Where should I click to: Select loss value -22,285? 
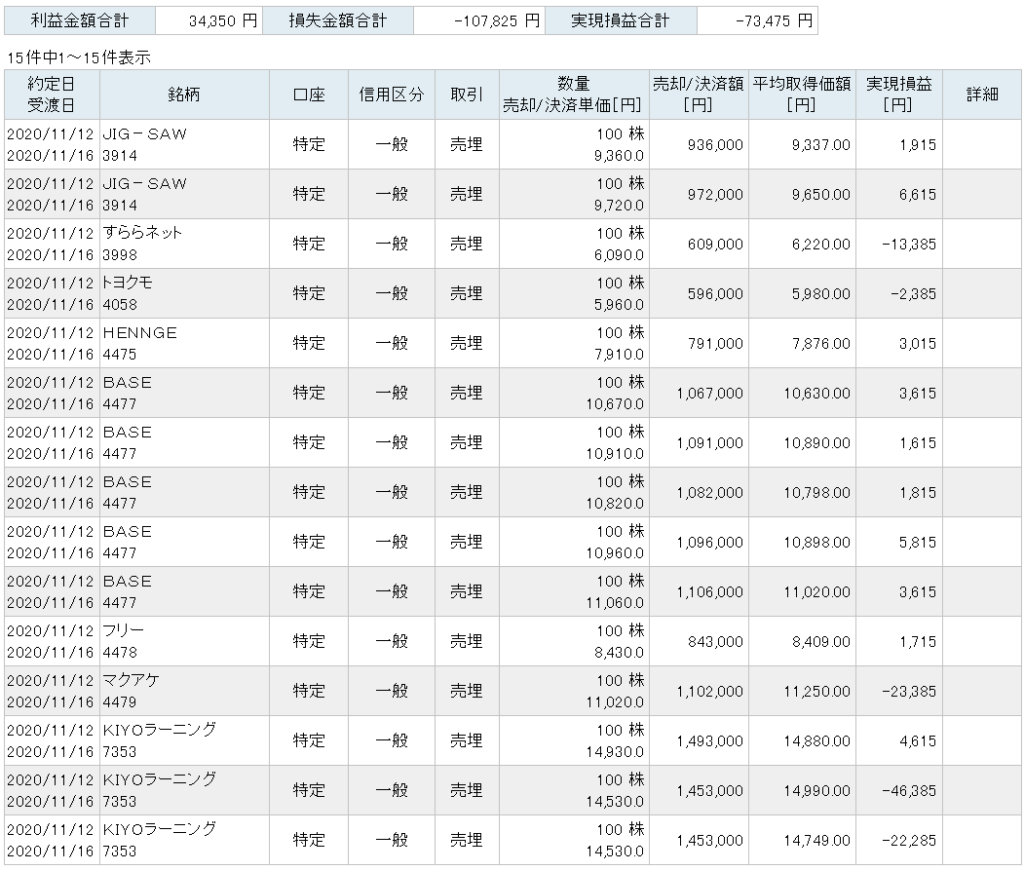[908, 840]
